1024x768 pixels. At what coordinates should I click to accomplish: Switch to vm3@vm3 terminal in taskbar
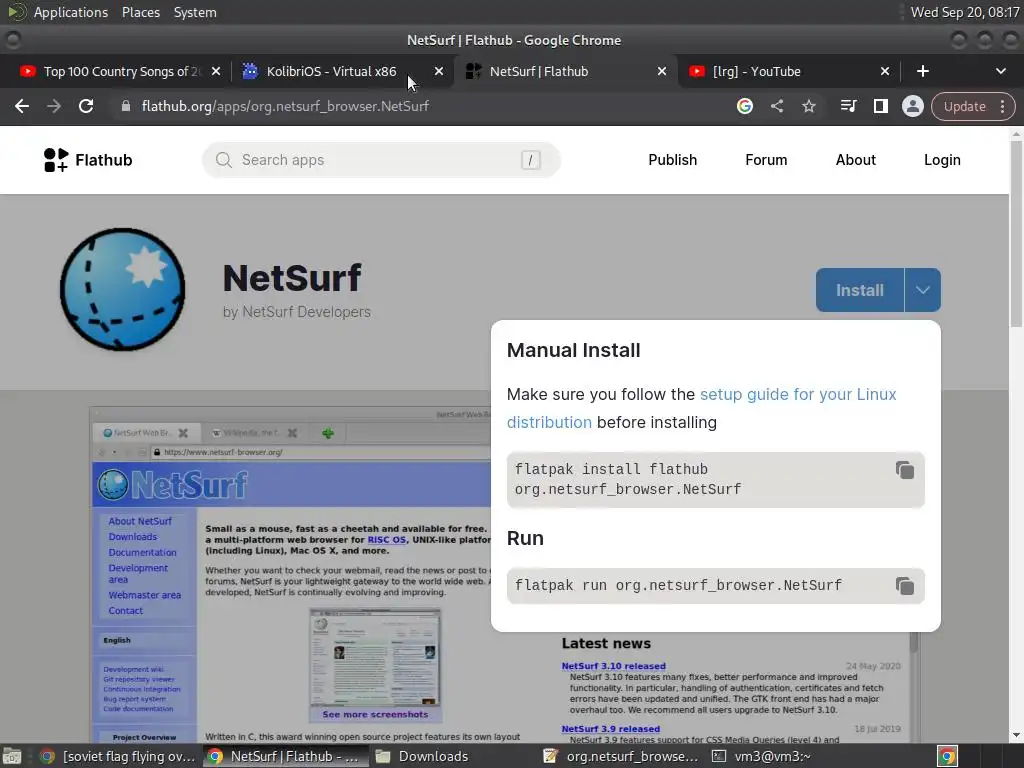pos(762,756)
